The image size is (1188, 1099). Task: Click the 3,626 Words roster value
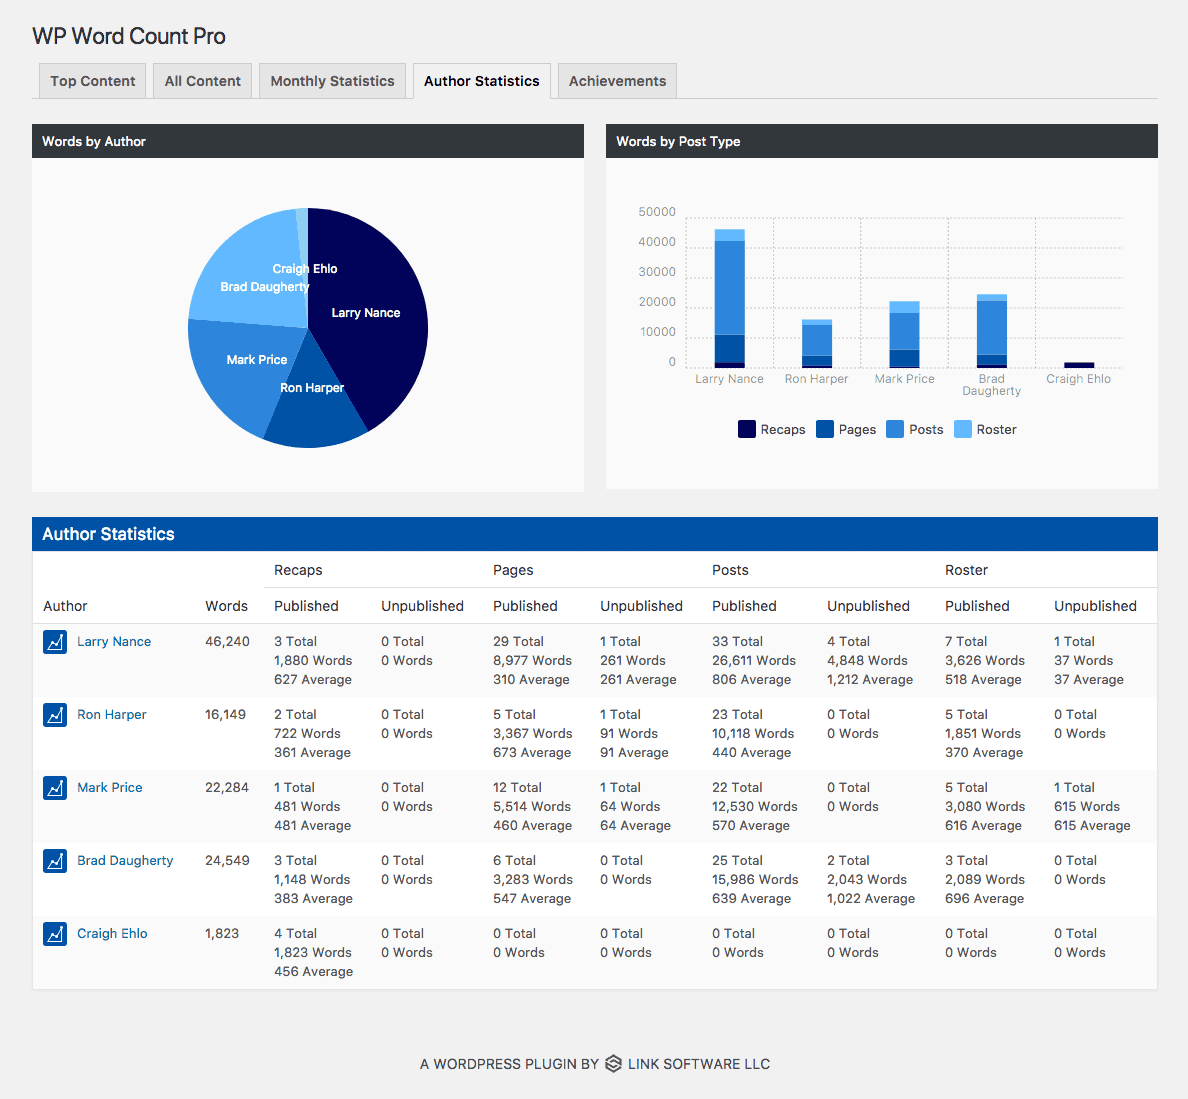985,660
